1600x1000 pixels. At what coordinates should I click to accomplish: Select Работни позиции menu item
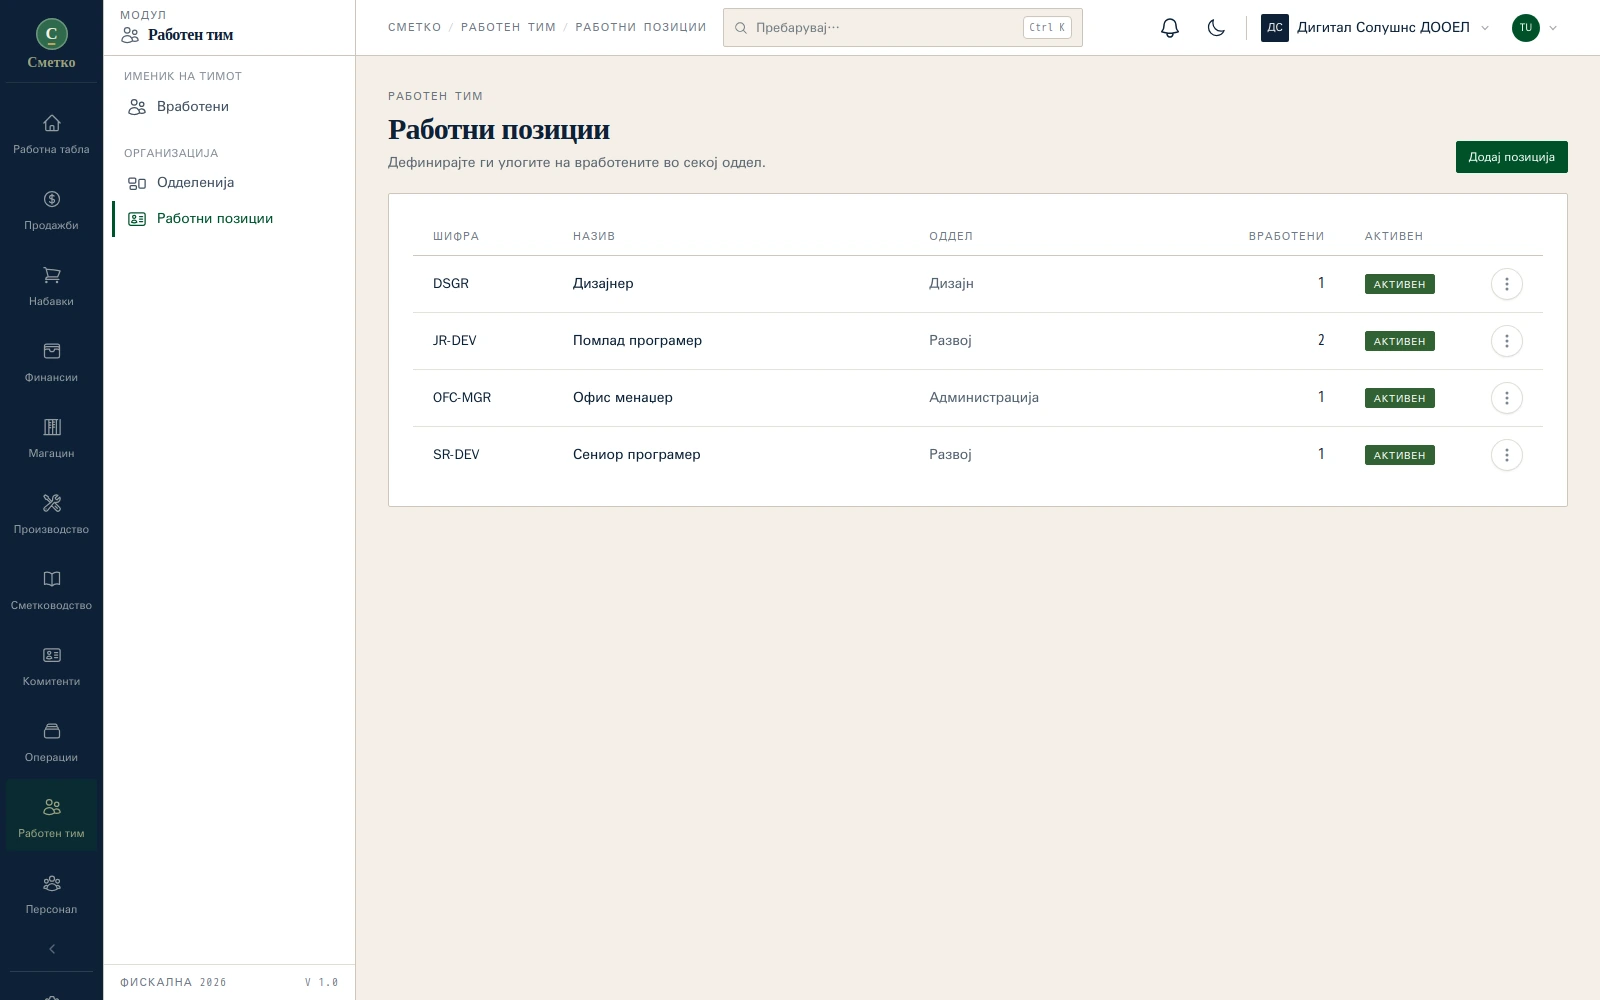pyautogui.click(x=229, y=218)
